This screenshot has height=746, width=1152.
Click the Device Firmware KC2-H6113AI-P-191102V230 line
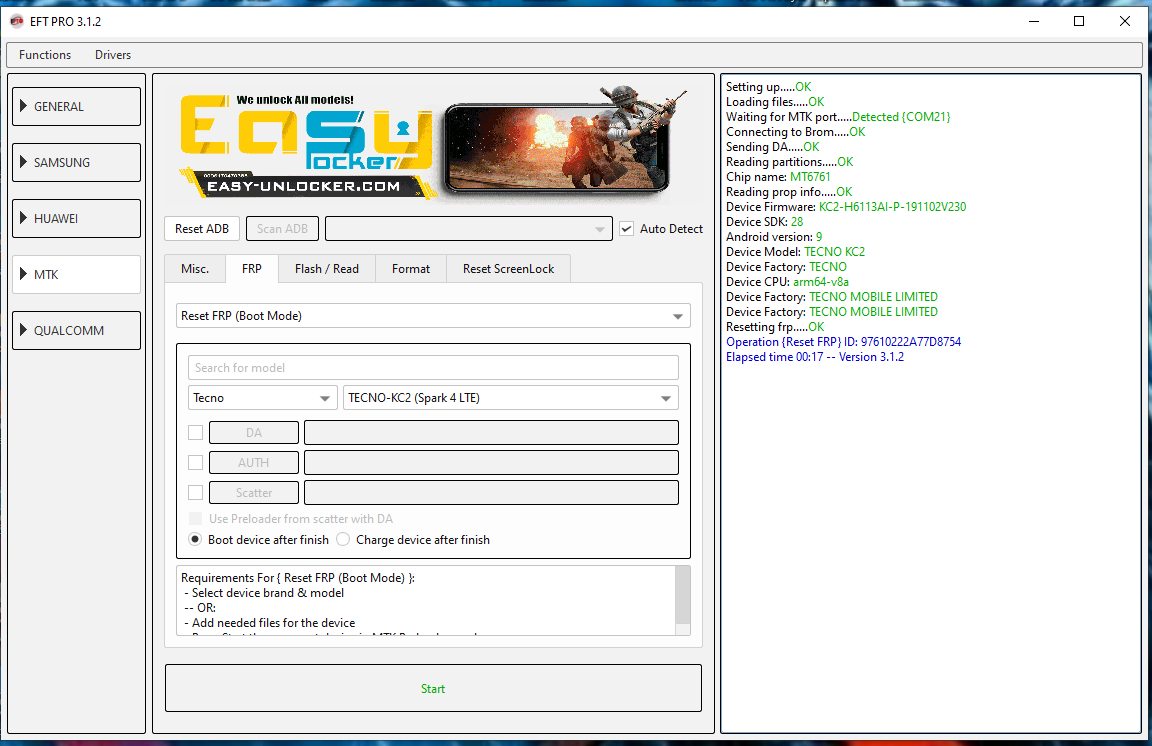[846, 207]
